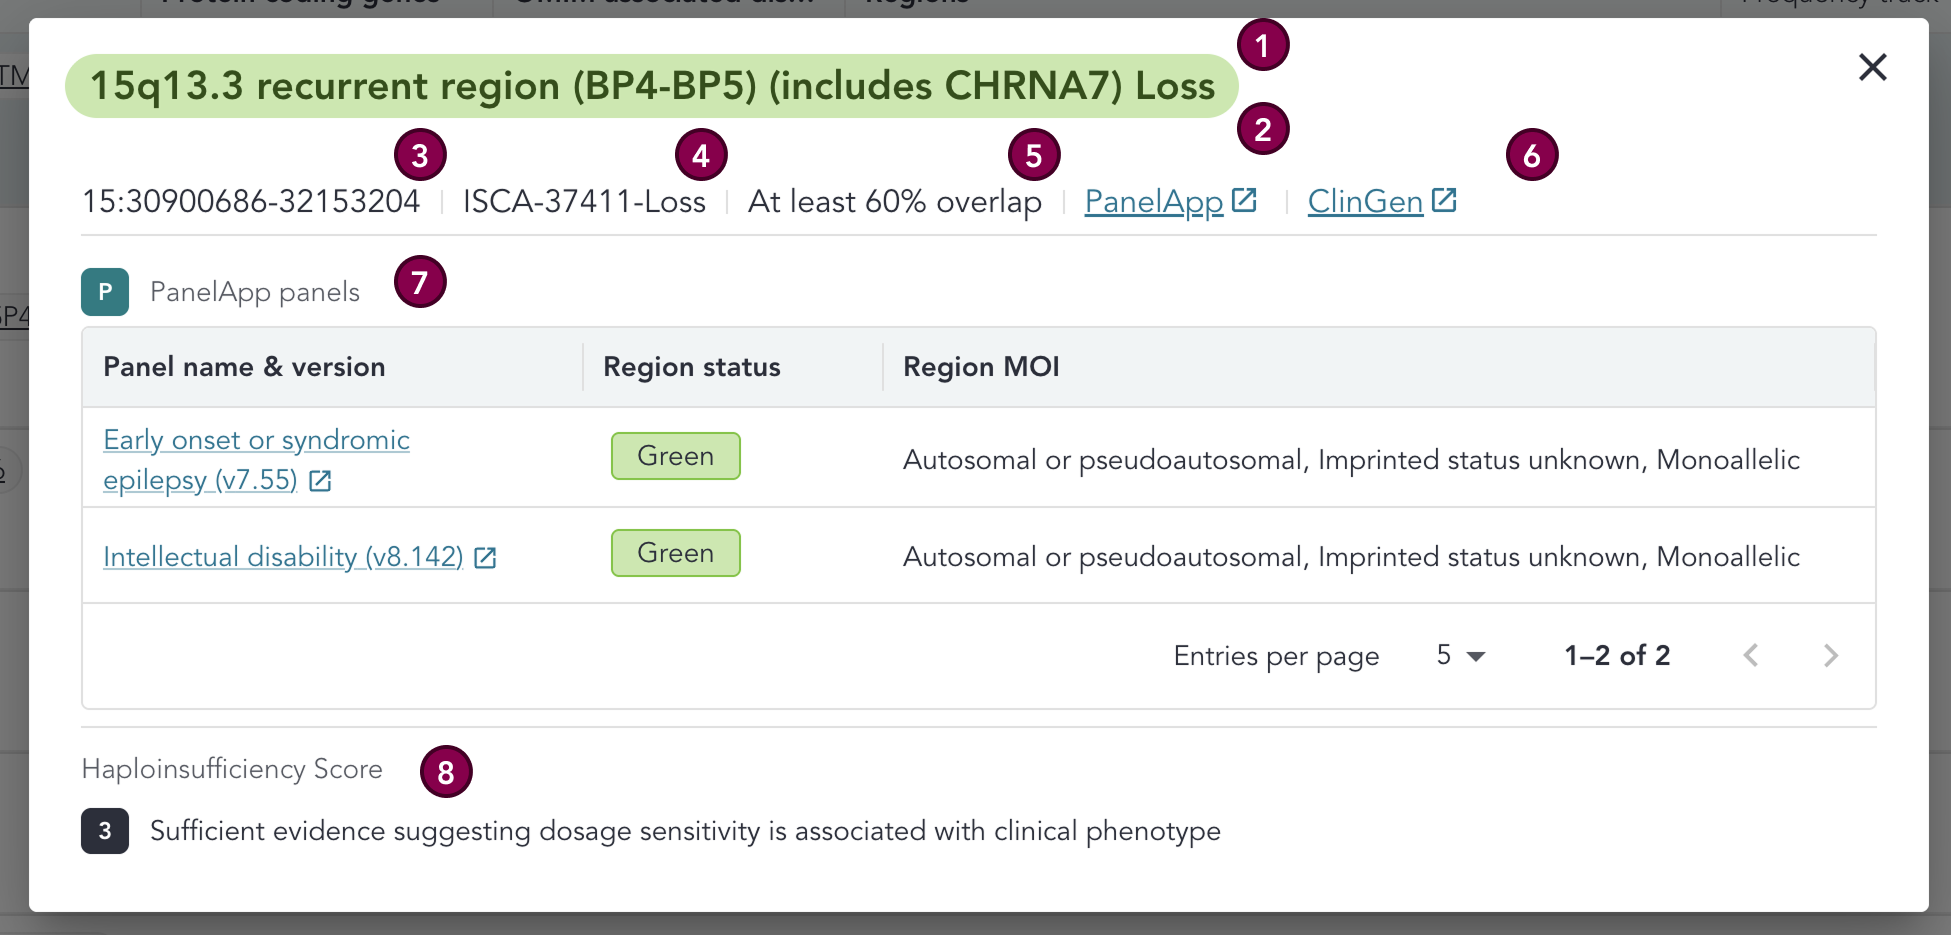Click the numbered callout marker 1

1263,44
